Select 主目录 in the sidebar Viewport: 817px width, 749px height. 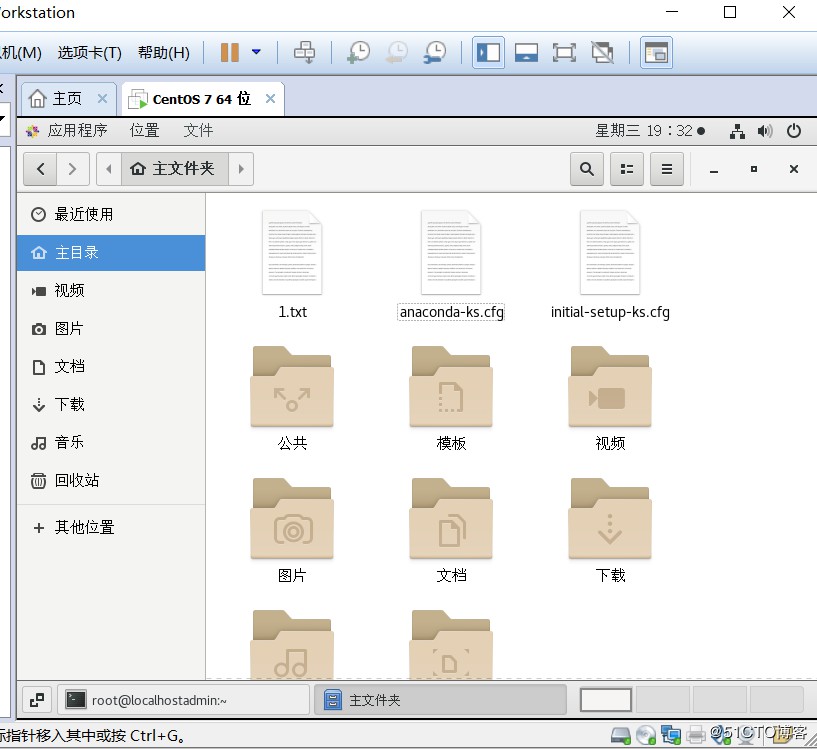(111, 253)
